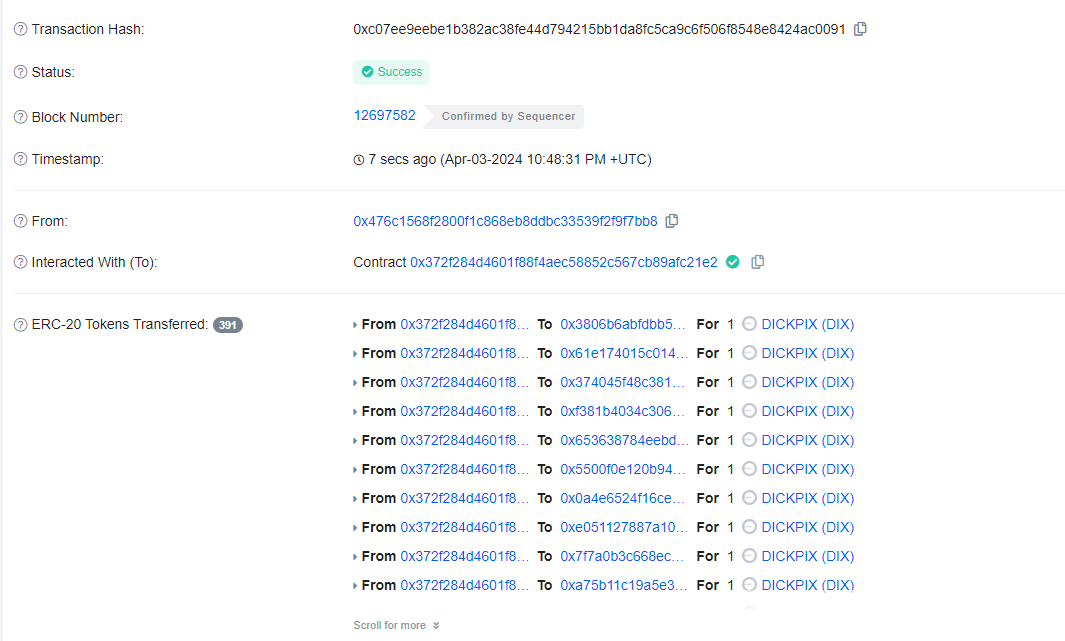Click token icon in 0xe051127887a10 transfer row
Screen dimensions: 1065x641
point(749,527)
